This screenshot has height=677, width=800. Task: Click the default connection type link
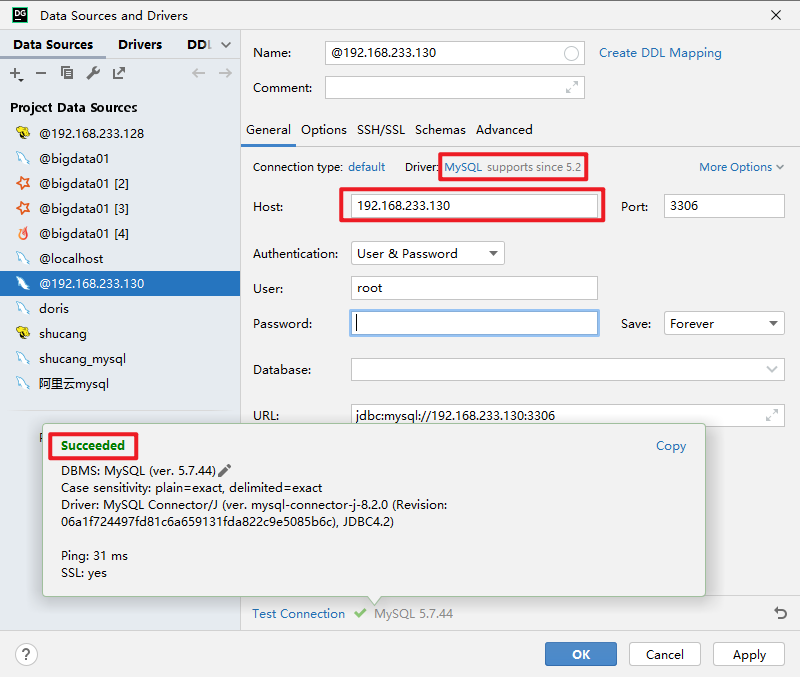366,167
